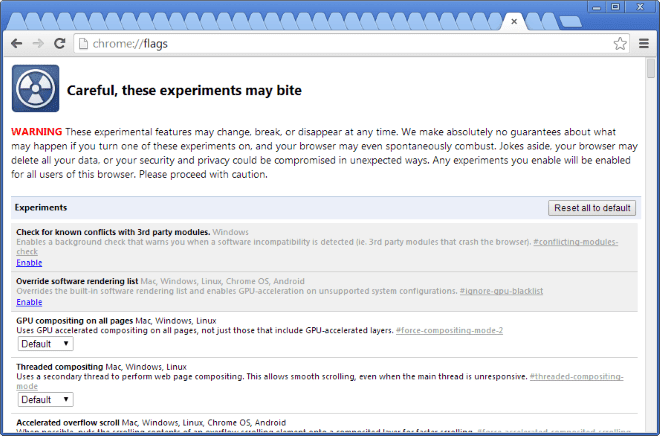
Task: Open the Chrome hamburger menu
Action: pyautogui.click(x=644, y=43)
